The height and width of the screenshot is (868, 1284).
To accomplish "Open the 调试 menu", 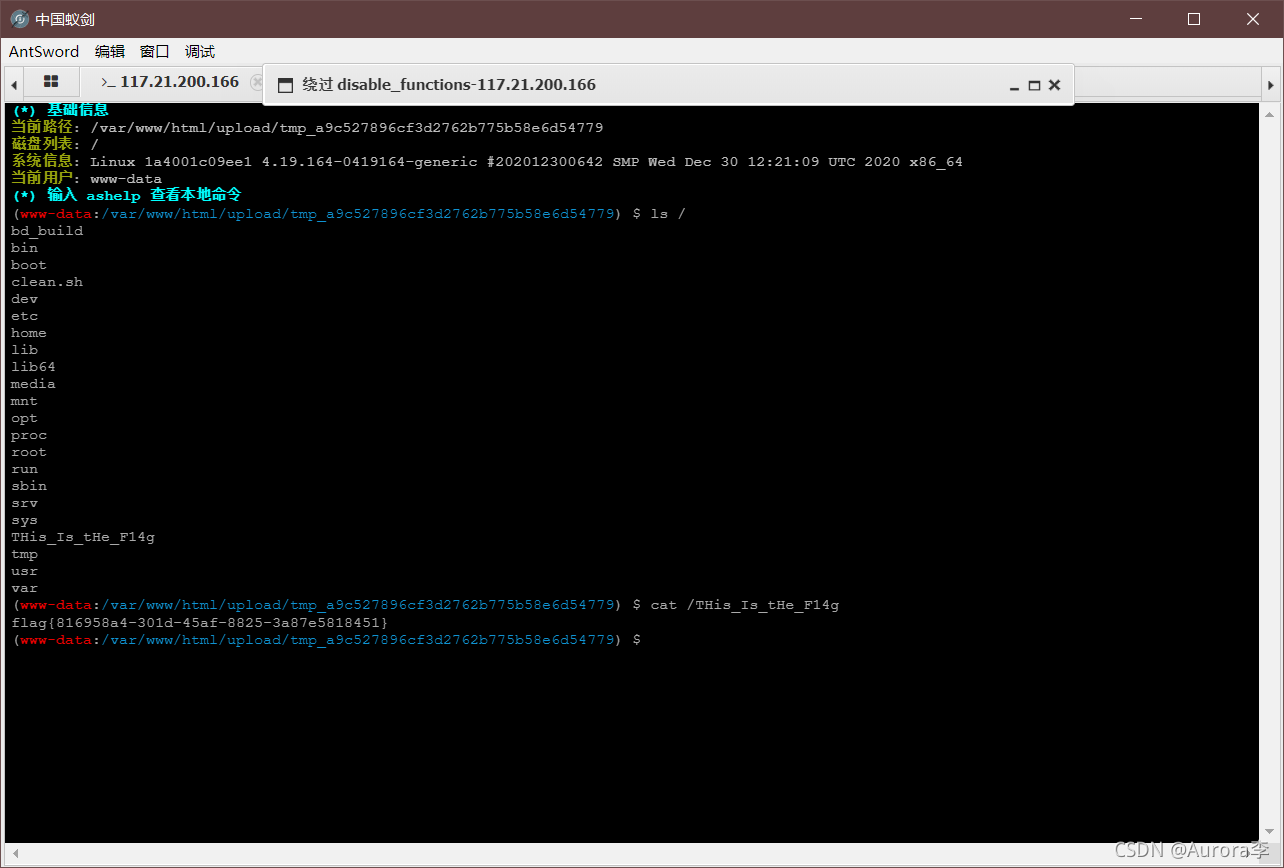I will (200, 52).
